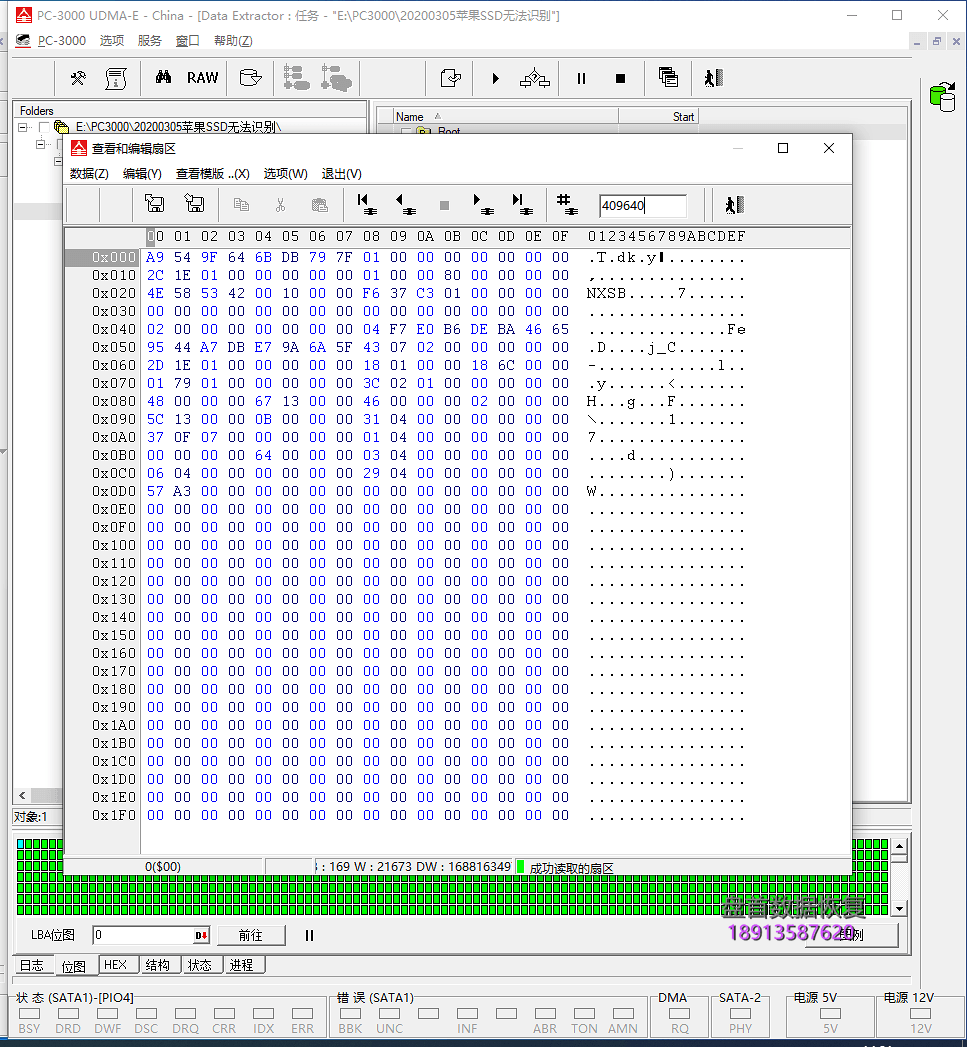Click the export task document icon
967x1047 pixels.
451,78
